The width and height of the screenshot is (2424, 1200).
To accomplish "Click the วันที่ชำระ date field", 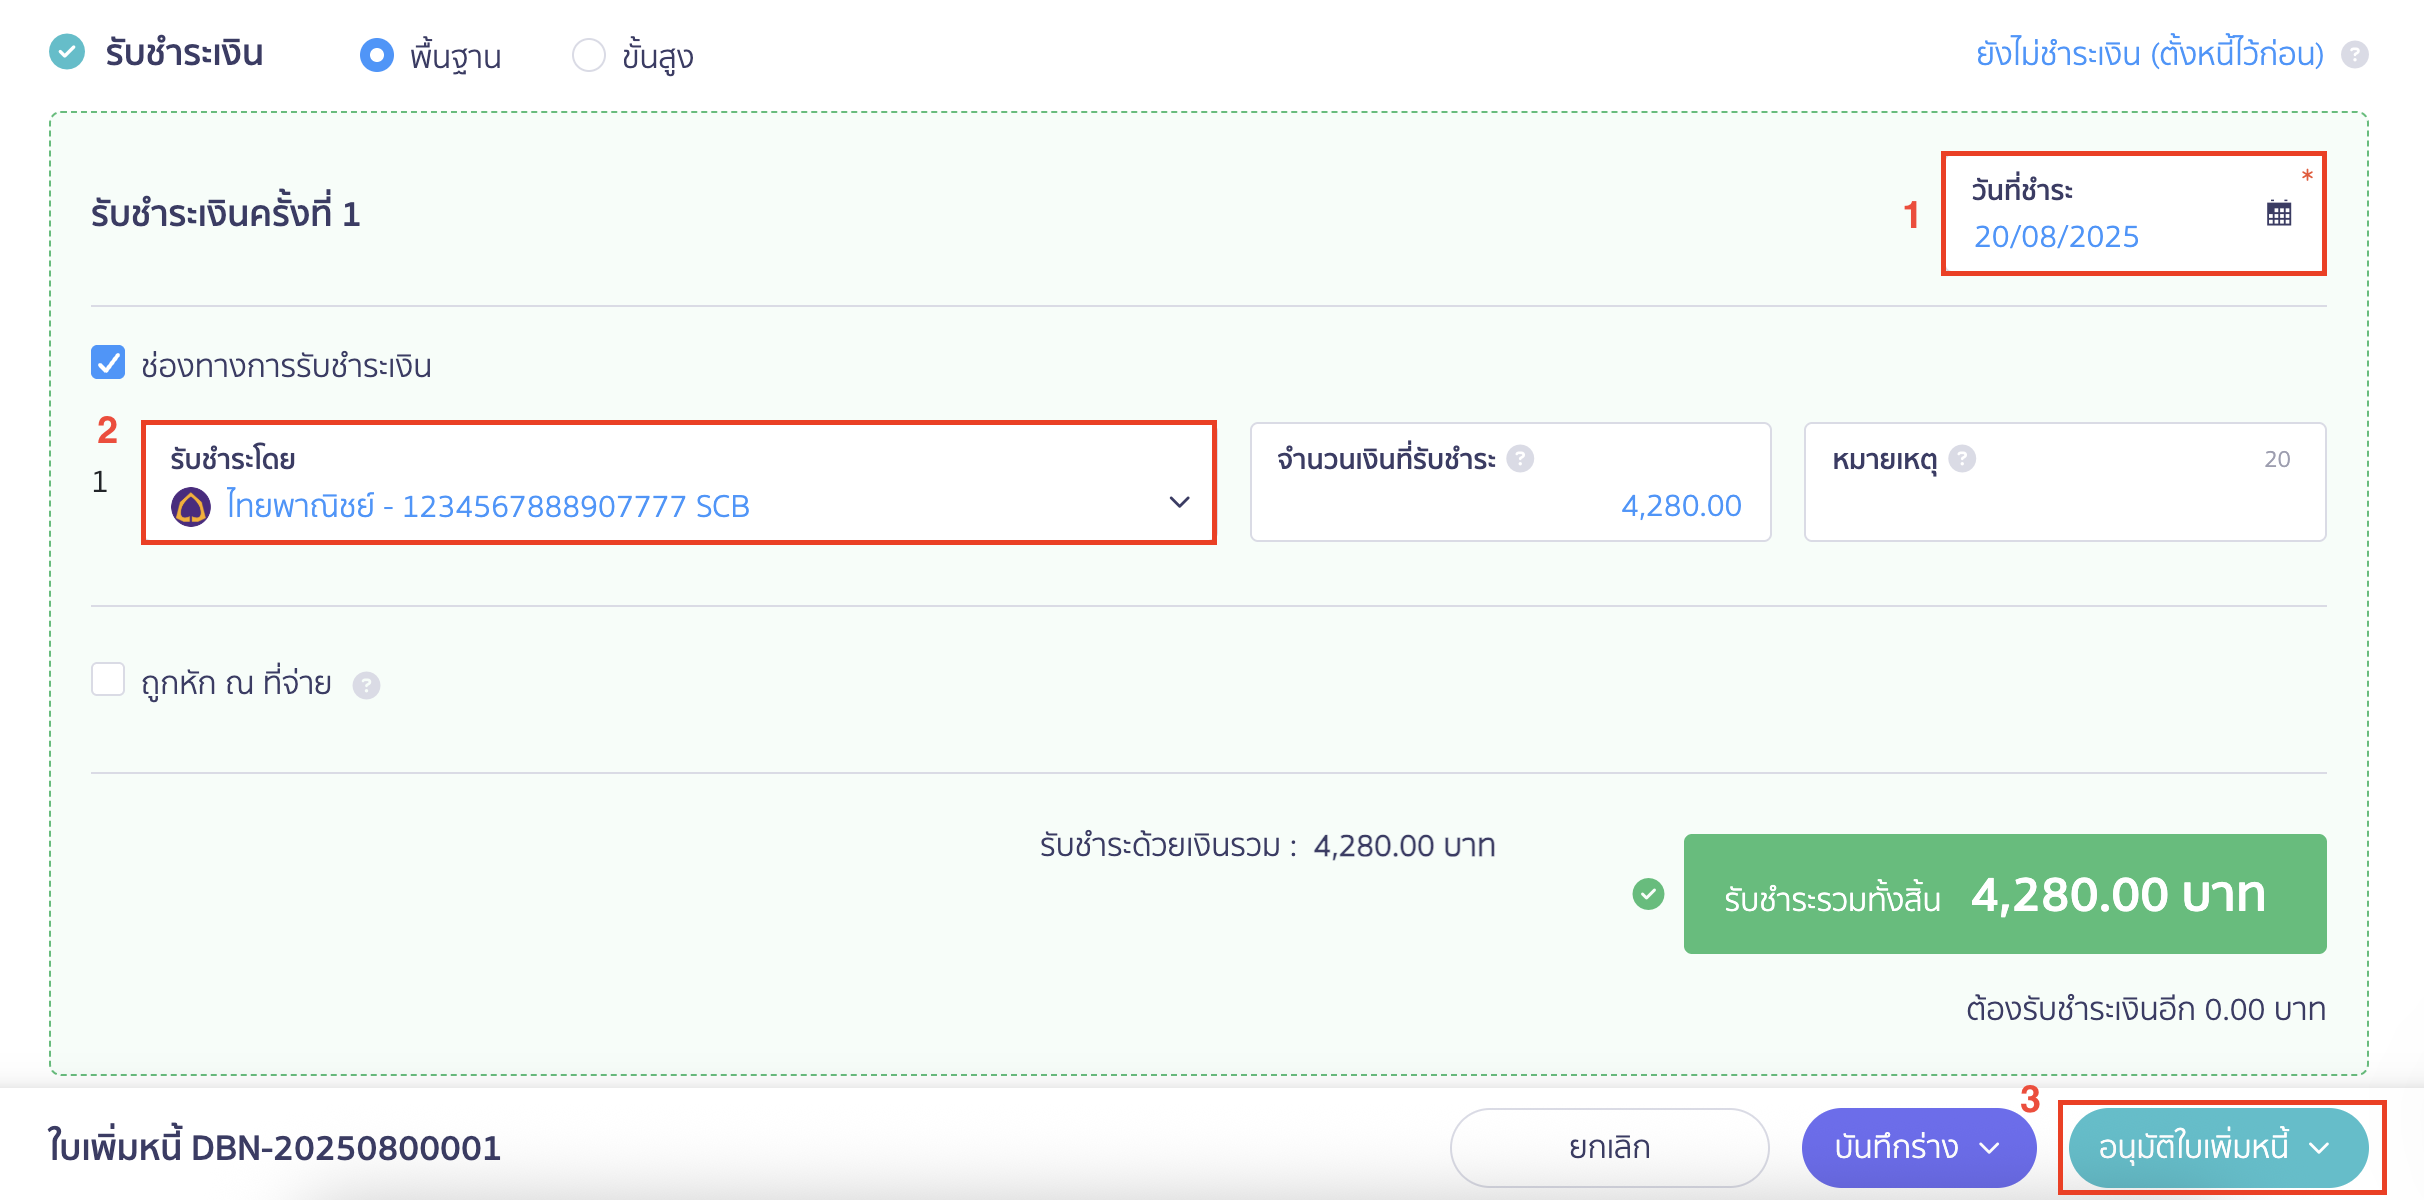I will pos(2133,213).
